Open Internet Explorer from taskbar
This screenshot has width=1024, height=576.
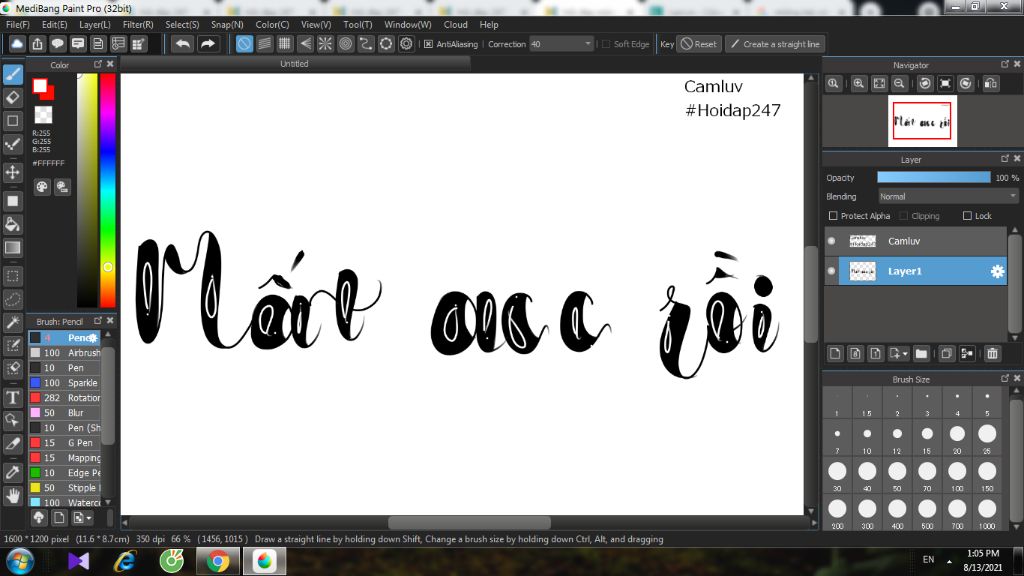point(125,561)
